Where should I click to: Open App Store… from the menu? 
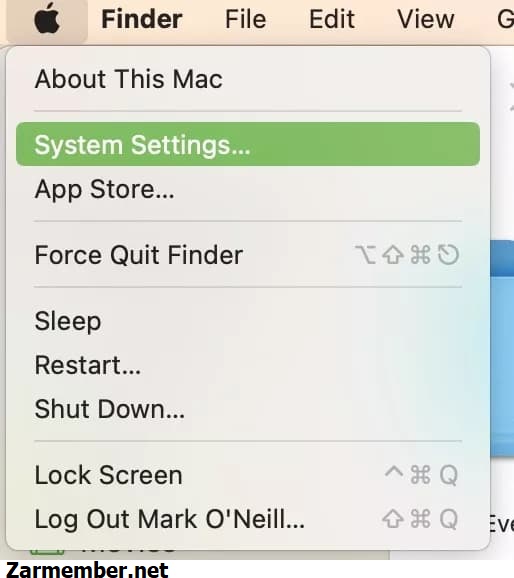coord(248,189)
